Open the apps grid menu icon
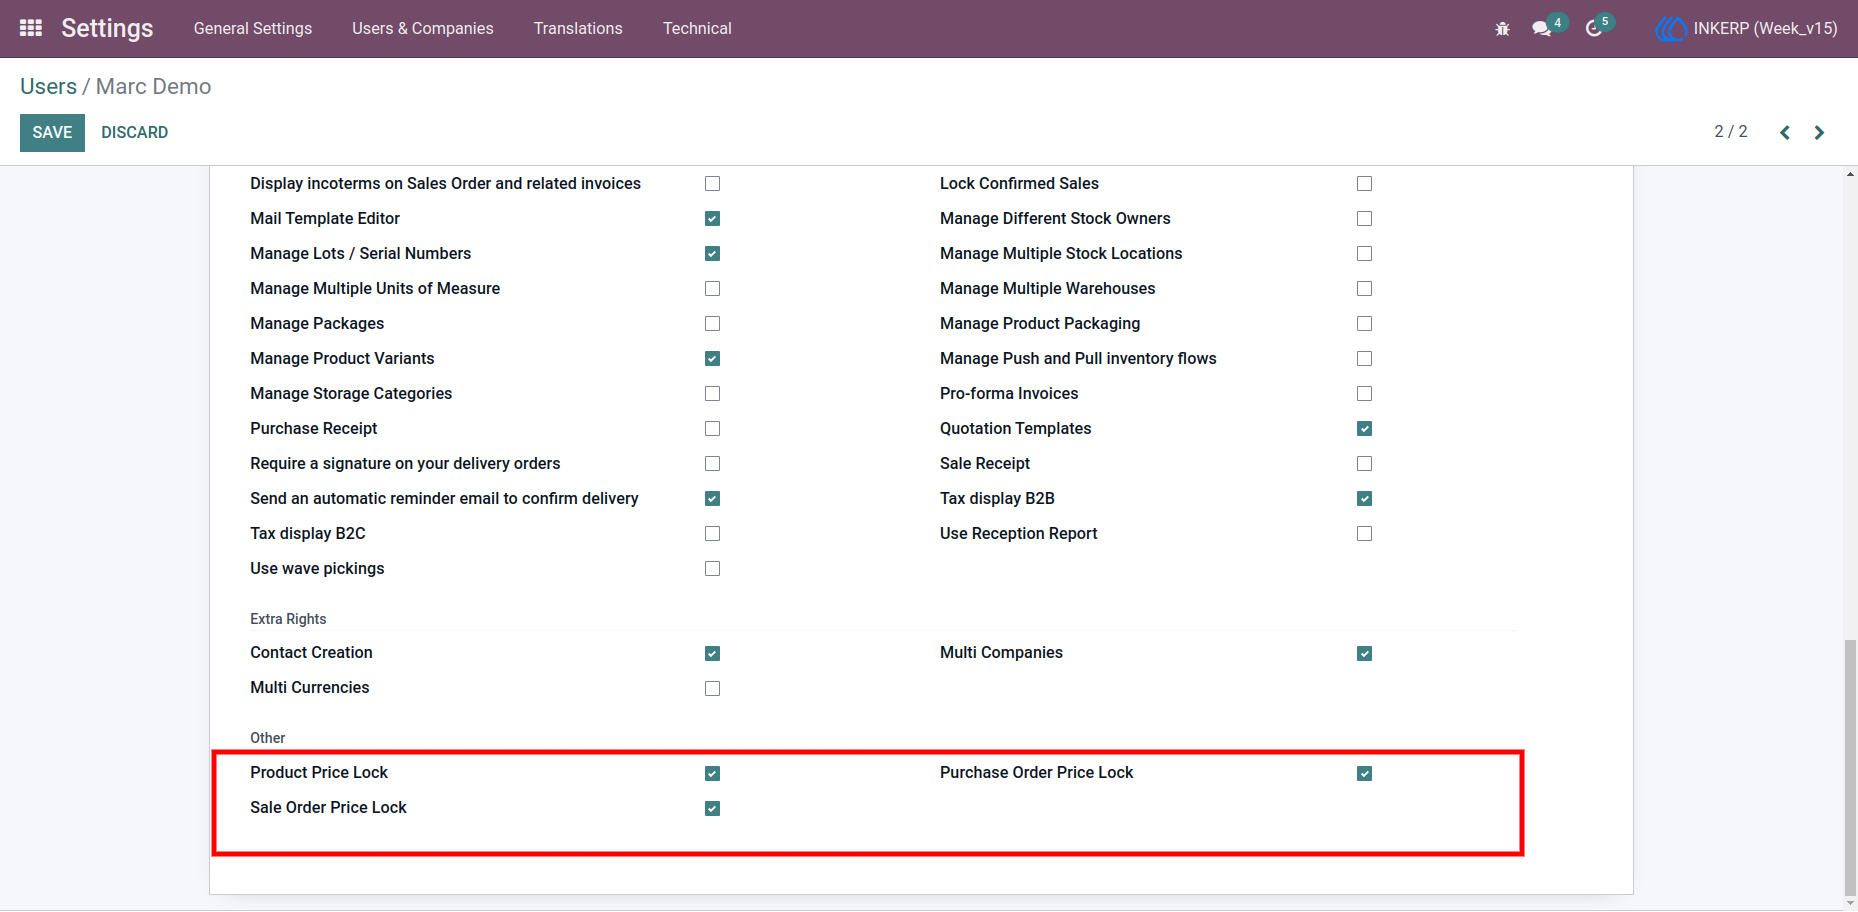 click(x=31, y=28)
